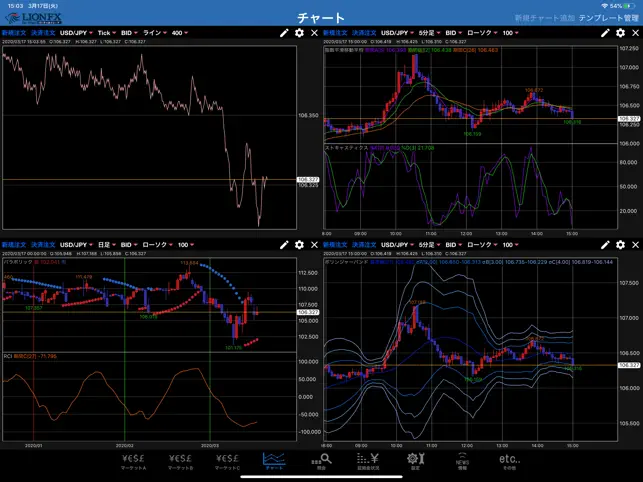643x482 pixels.
Task: Expand the Tick timeframe dropdown
Action: pyautogui.click(x=107, y=33)
